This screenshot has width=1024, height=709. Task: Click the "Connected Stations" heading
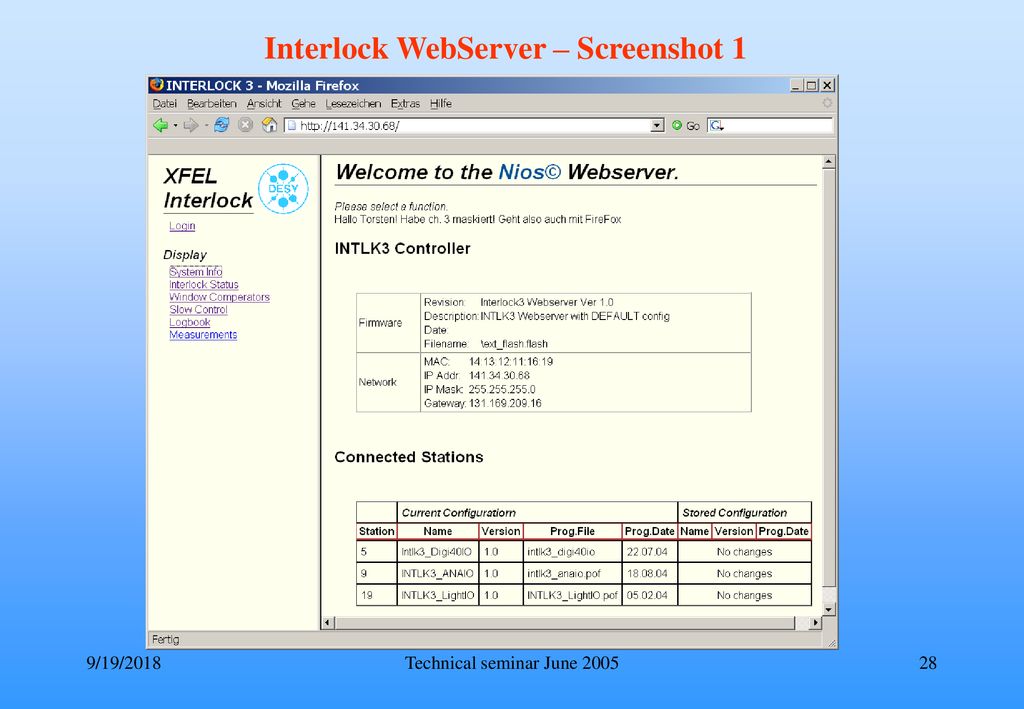(409, 457)
